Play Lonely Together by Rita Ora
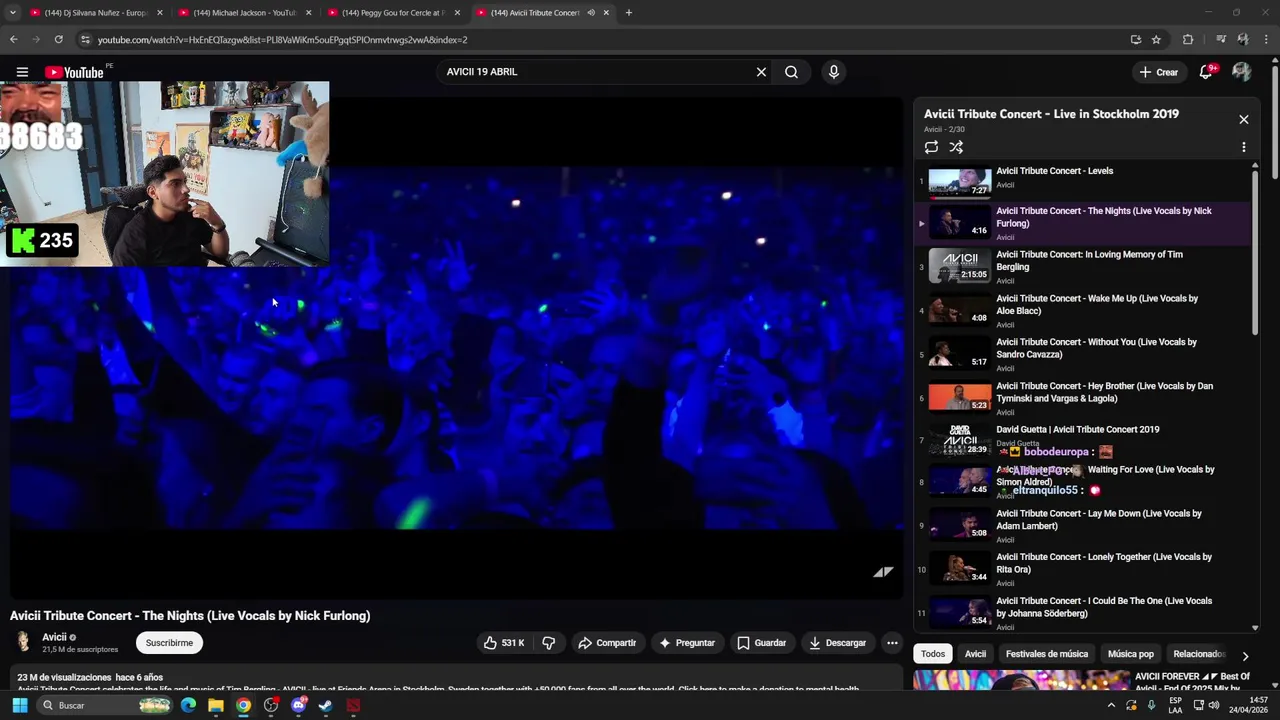The height and width of the screenshot is (720, 1280). 1083,569
